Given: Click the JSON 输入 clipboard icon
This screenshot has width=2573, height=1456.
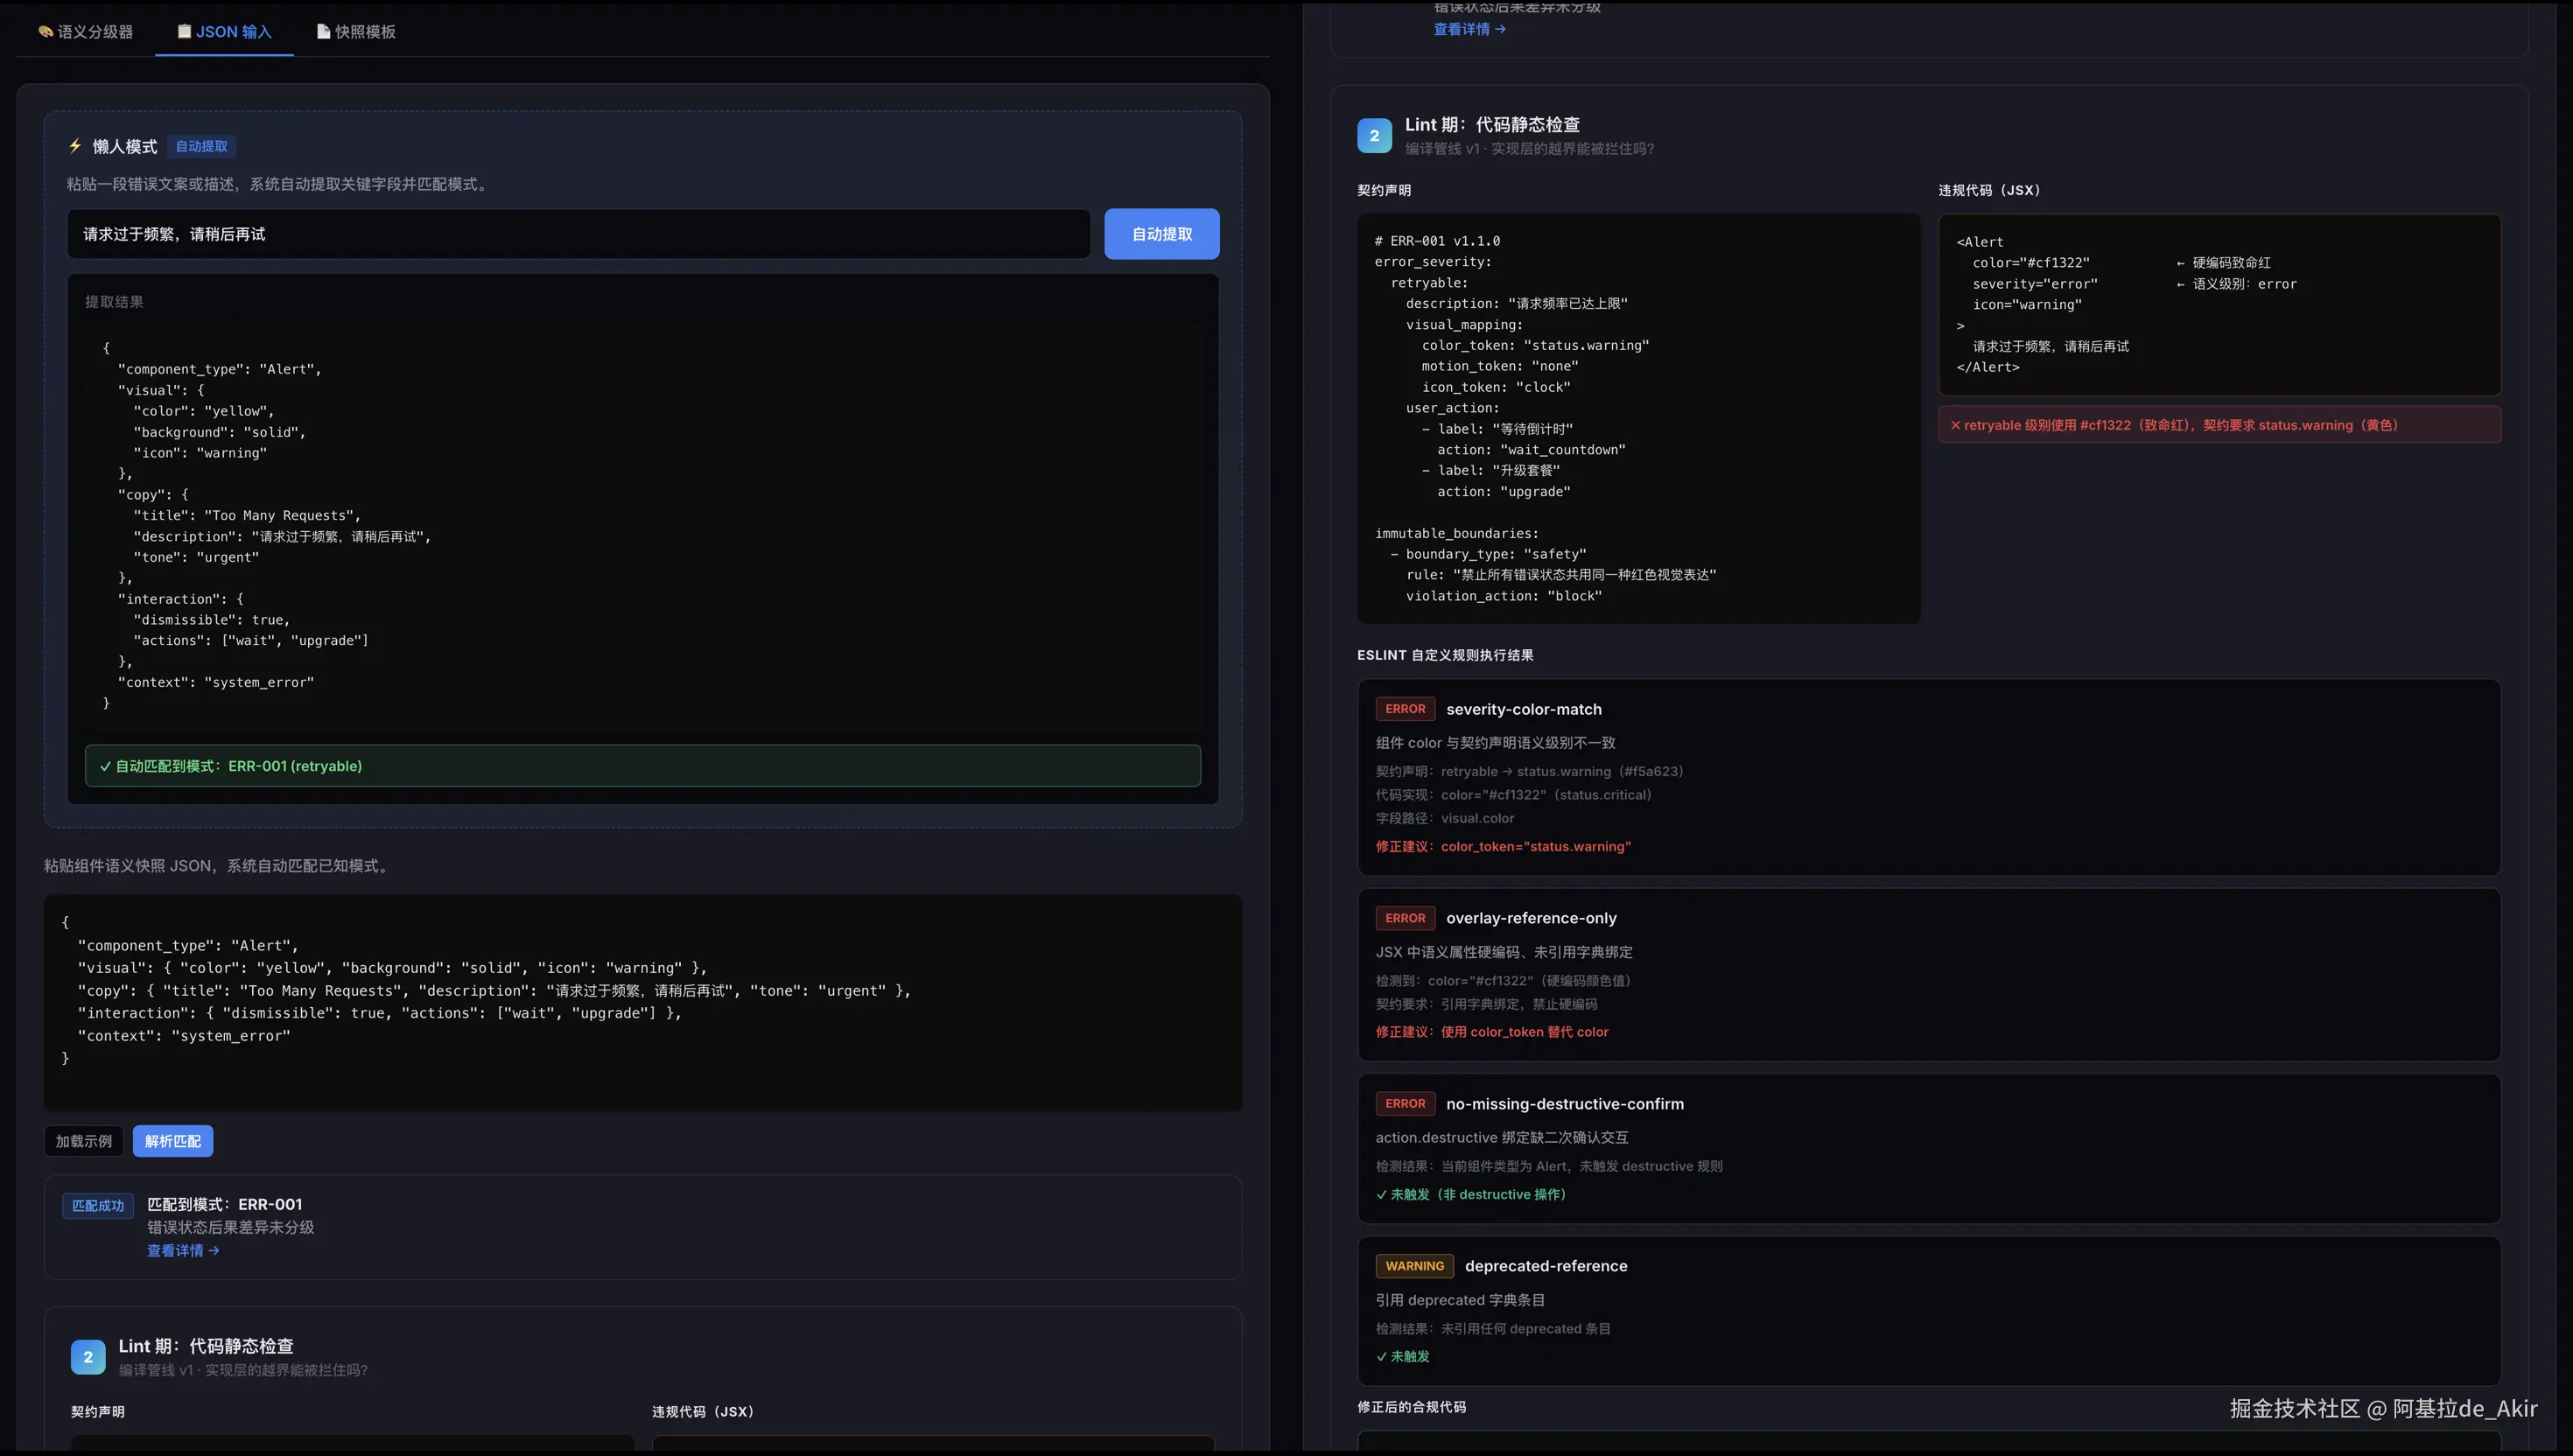Looking at the screenshot, I should tap(184, 31).
